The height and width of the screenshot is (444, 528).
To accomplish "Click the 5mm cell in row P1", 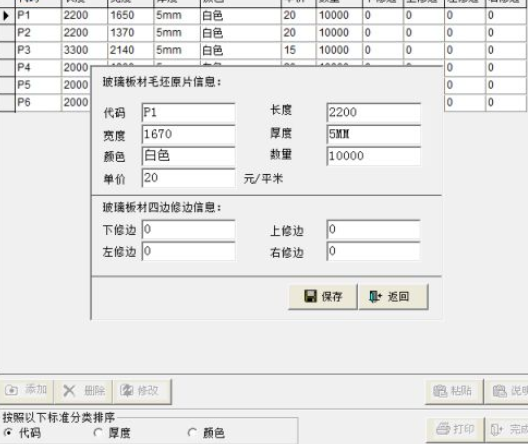I will click(177, 15).
